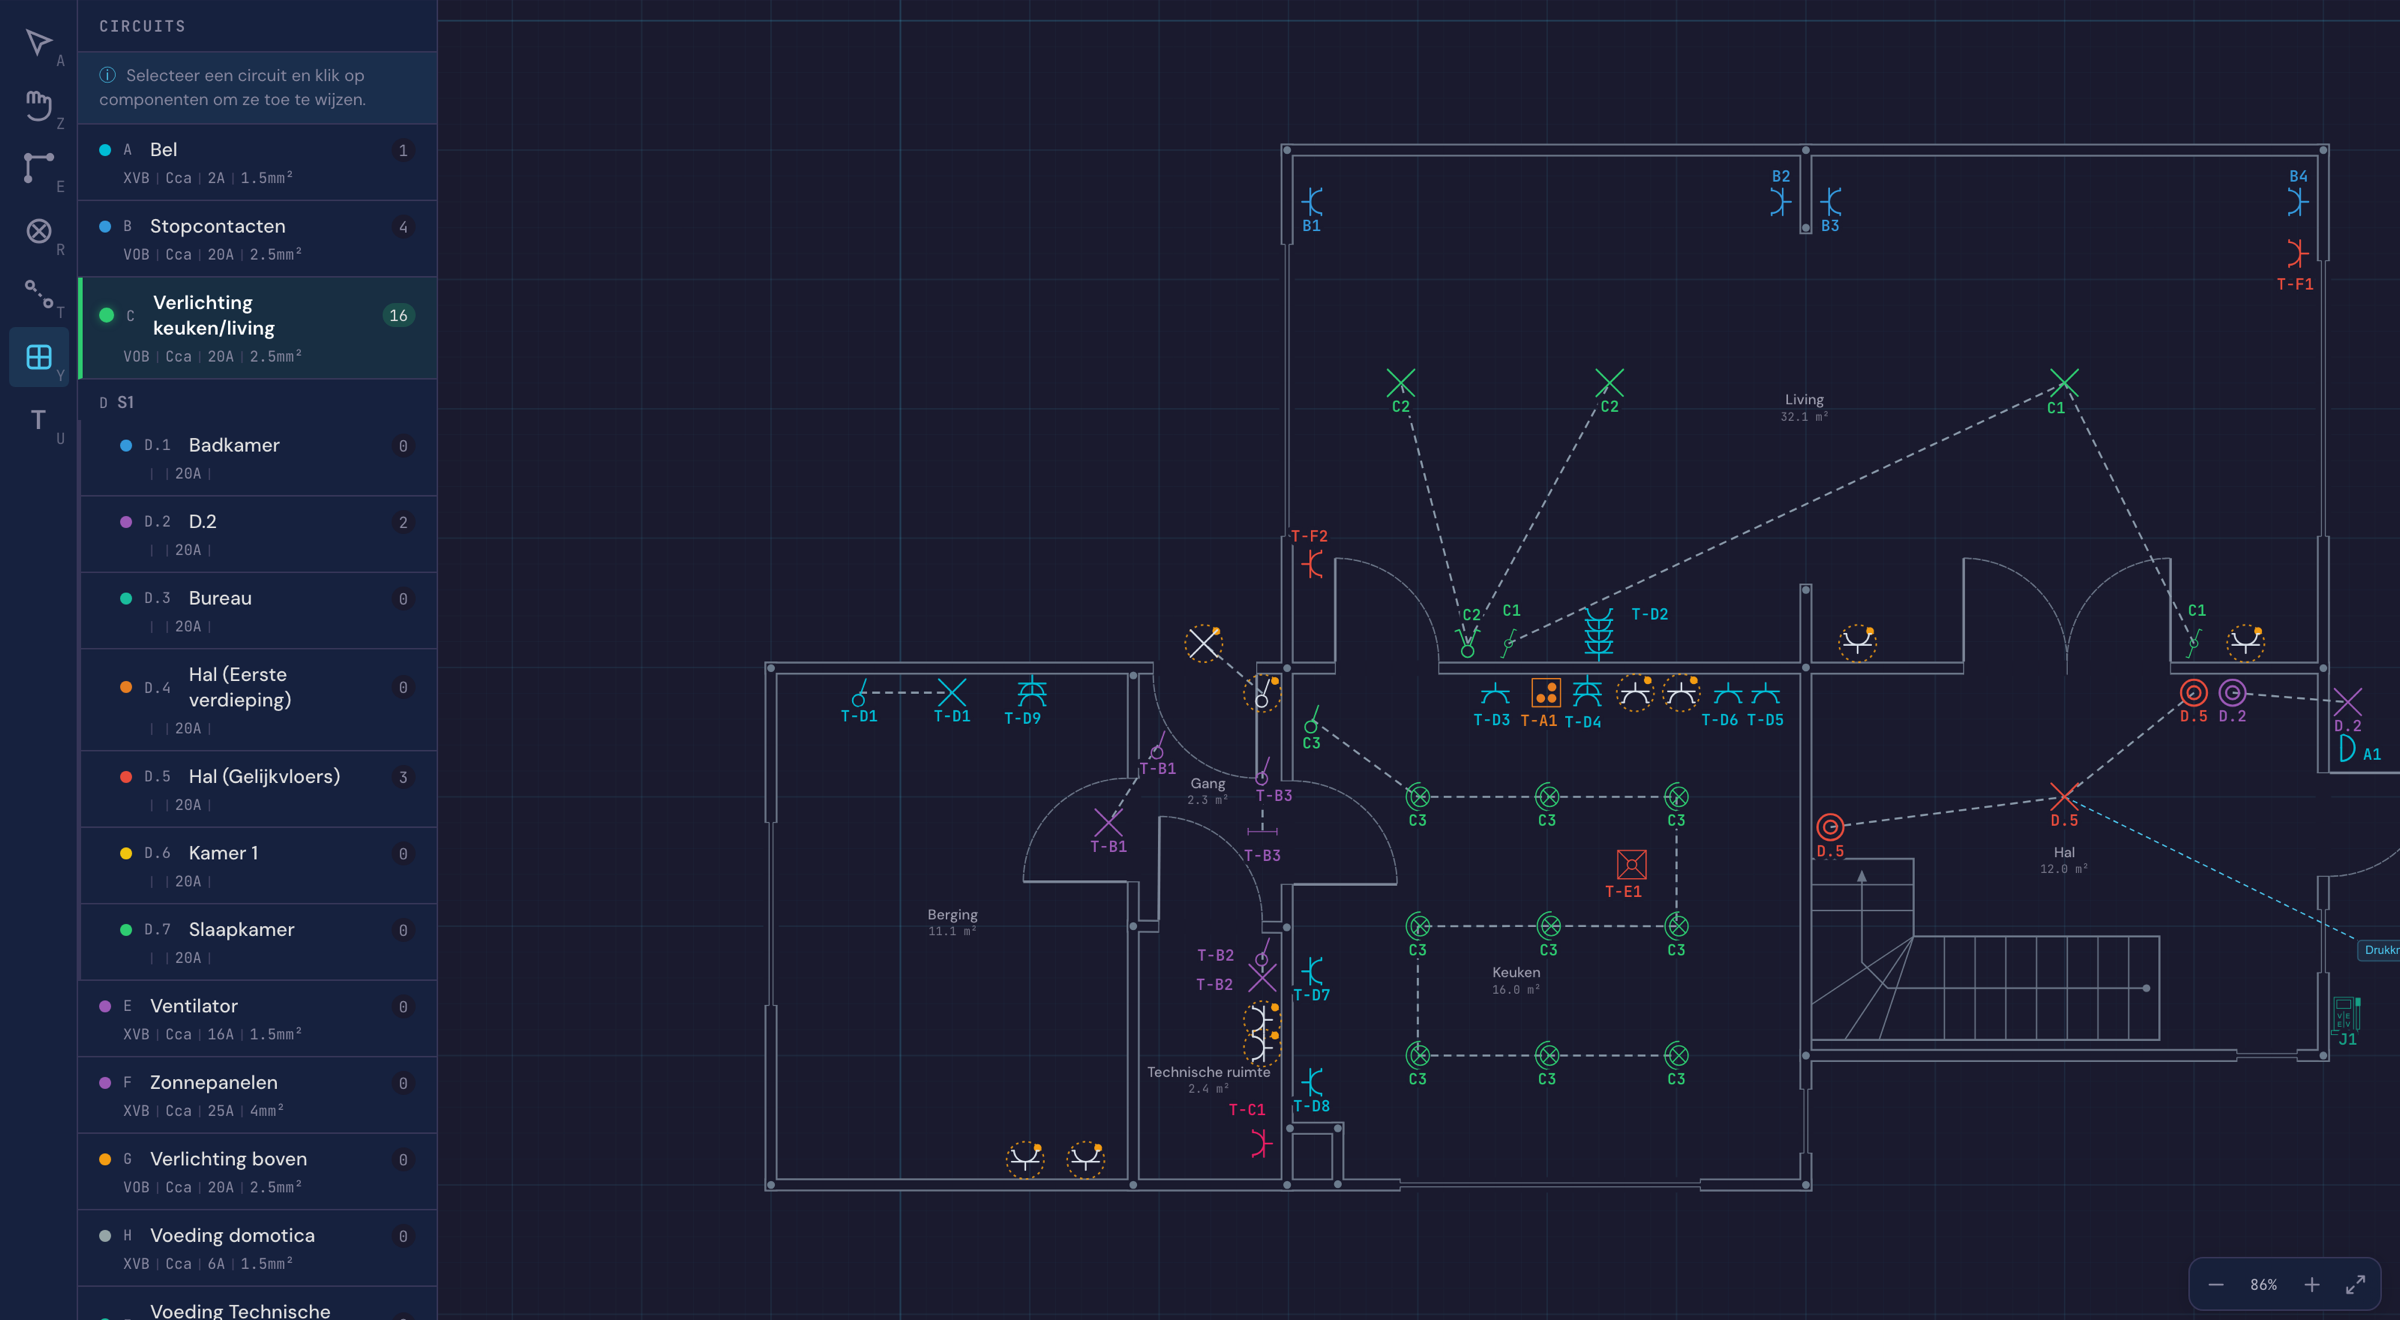This screenshot has height=1320, width=2400.
Task: Zoom in with the plus button
Action: point(2311,1284)
